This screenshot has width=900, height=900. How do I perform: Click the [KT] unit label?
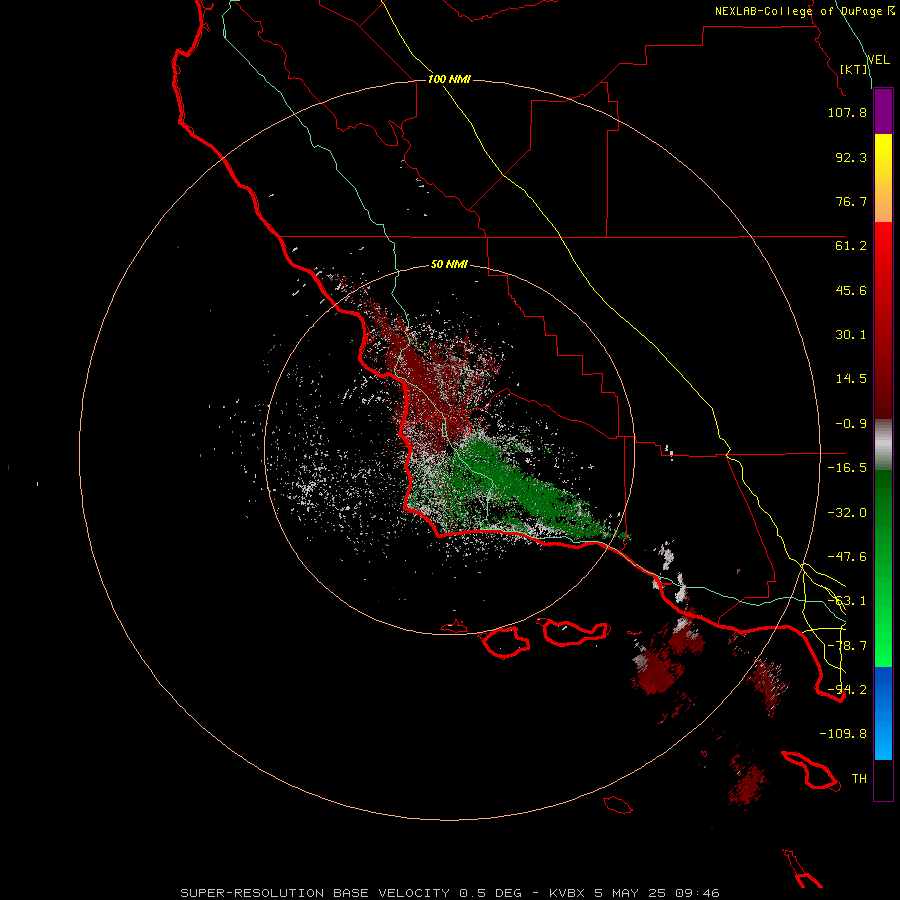point(854,69)
